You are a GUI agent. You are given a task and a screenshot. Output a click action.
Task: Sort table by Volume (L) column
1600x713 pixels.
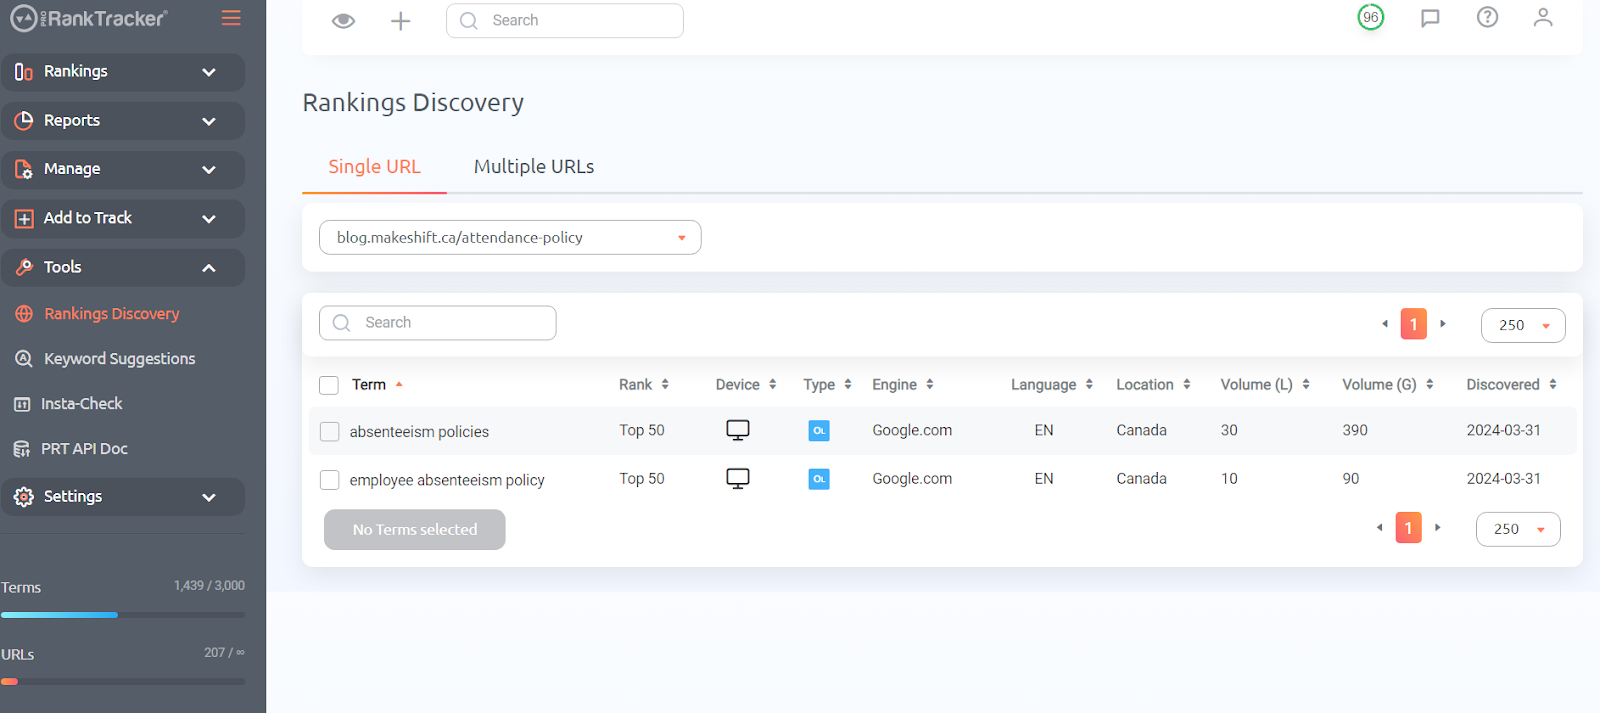tap(1265, 385)
